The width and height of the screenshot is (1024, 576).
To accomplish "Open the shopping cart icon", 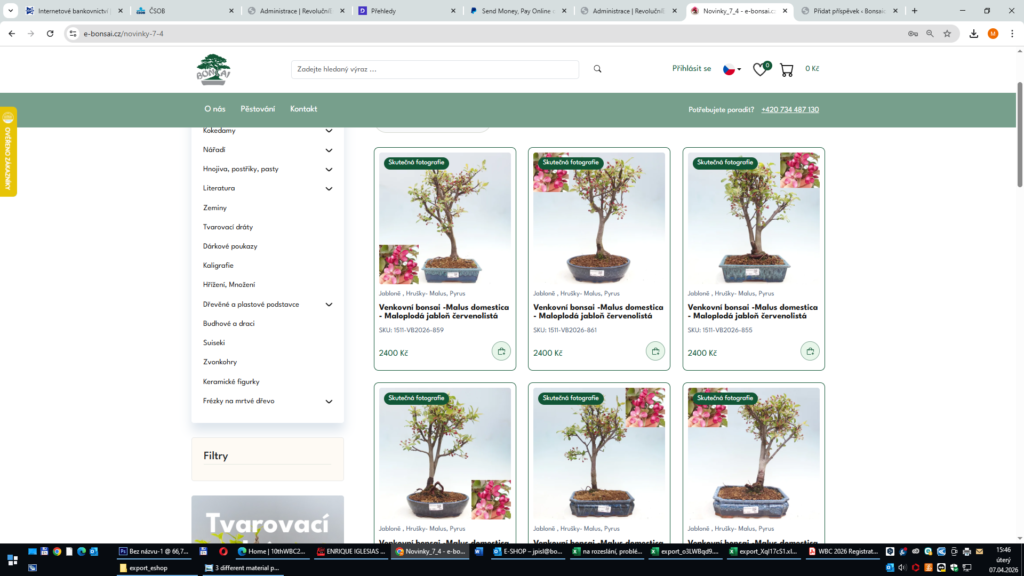I will tap(787, 70).
